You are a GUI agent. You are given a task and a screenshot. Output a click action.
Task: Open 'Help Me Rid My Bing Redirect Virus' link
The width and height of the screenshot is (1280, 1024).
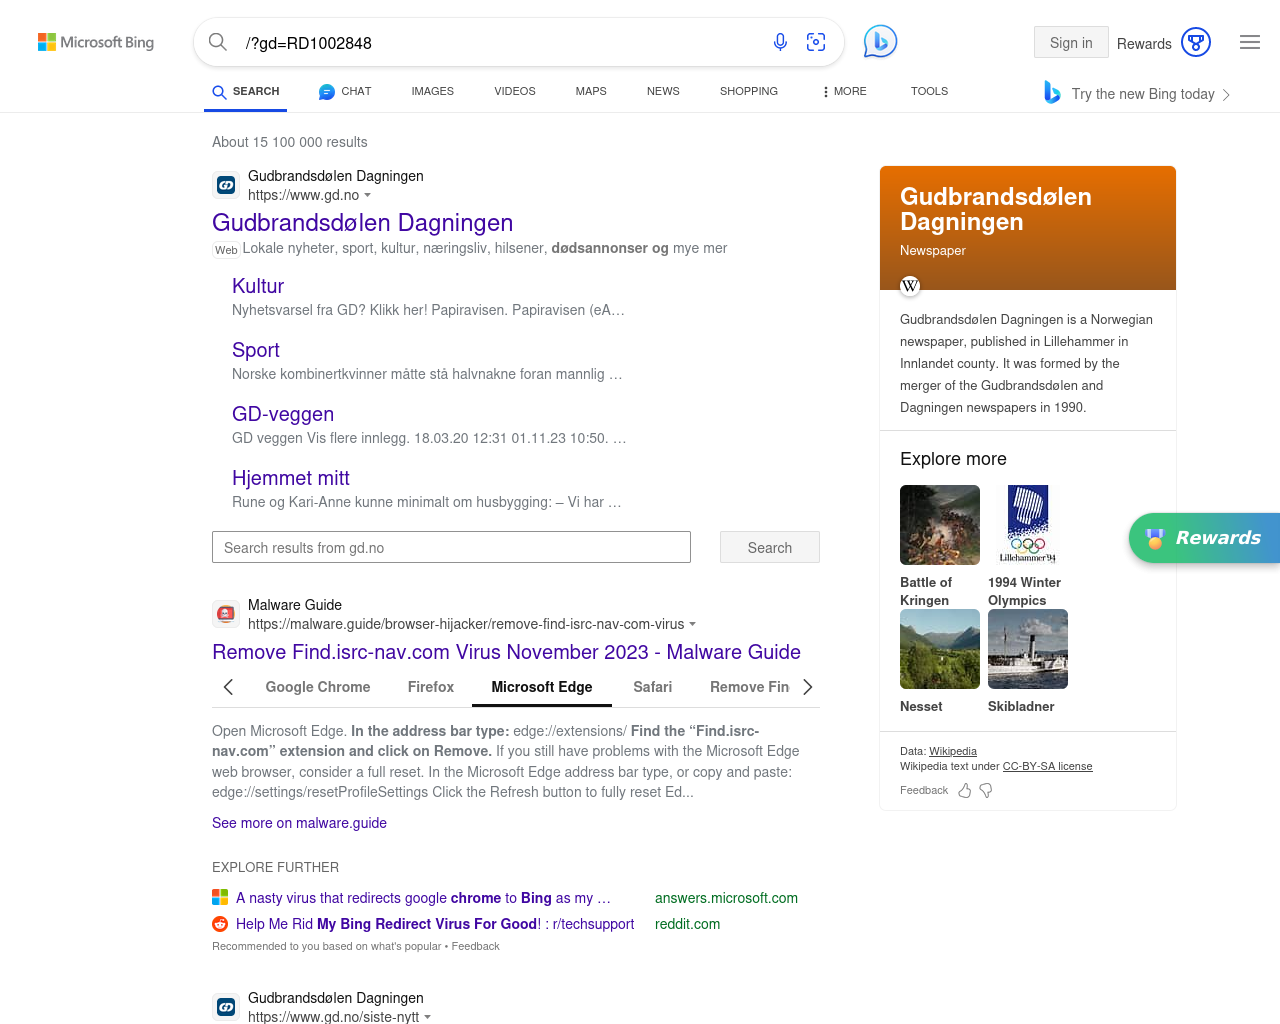tap(435, 924)
